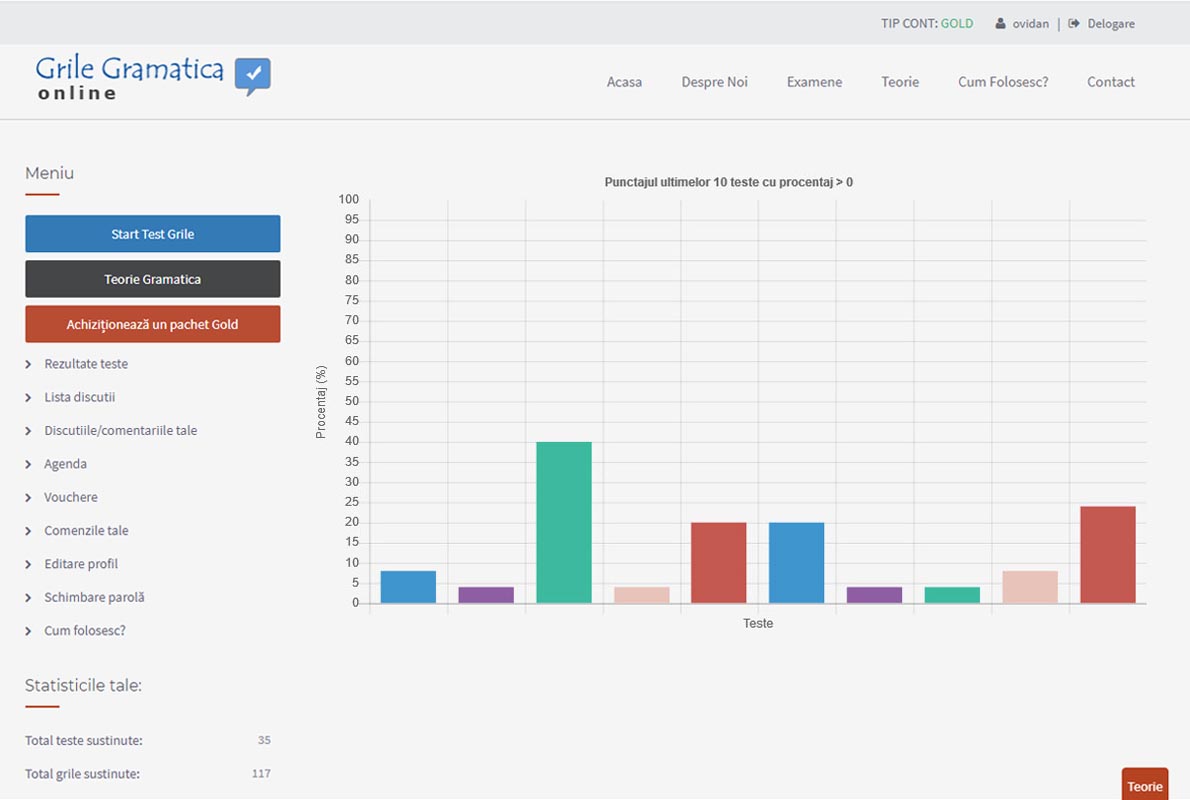1190x800 pixels.
Task: Go to the Examene menu page
Action: coord(814,82)
